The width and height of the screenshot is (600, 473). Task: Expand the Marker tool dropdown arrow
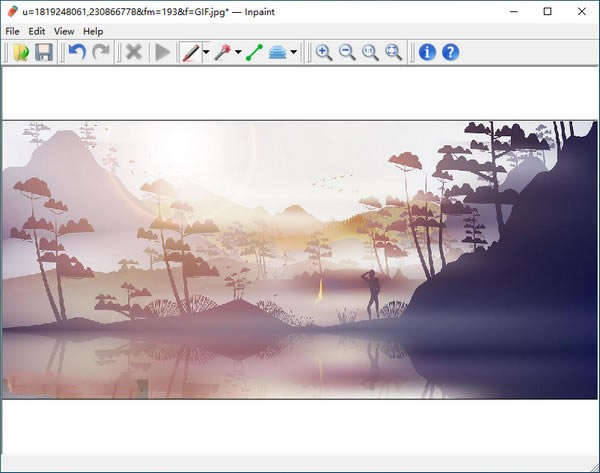tap(205, 53)
